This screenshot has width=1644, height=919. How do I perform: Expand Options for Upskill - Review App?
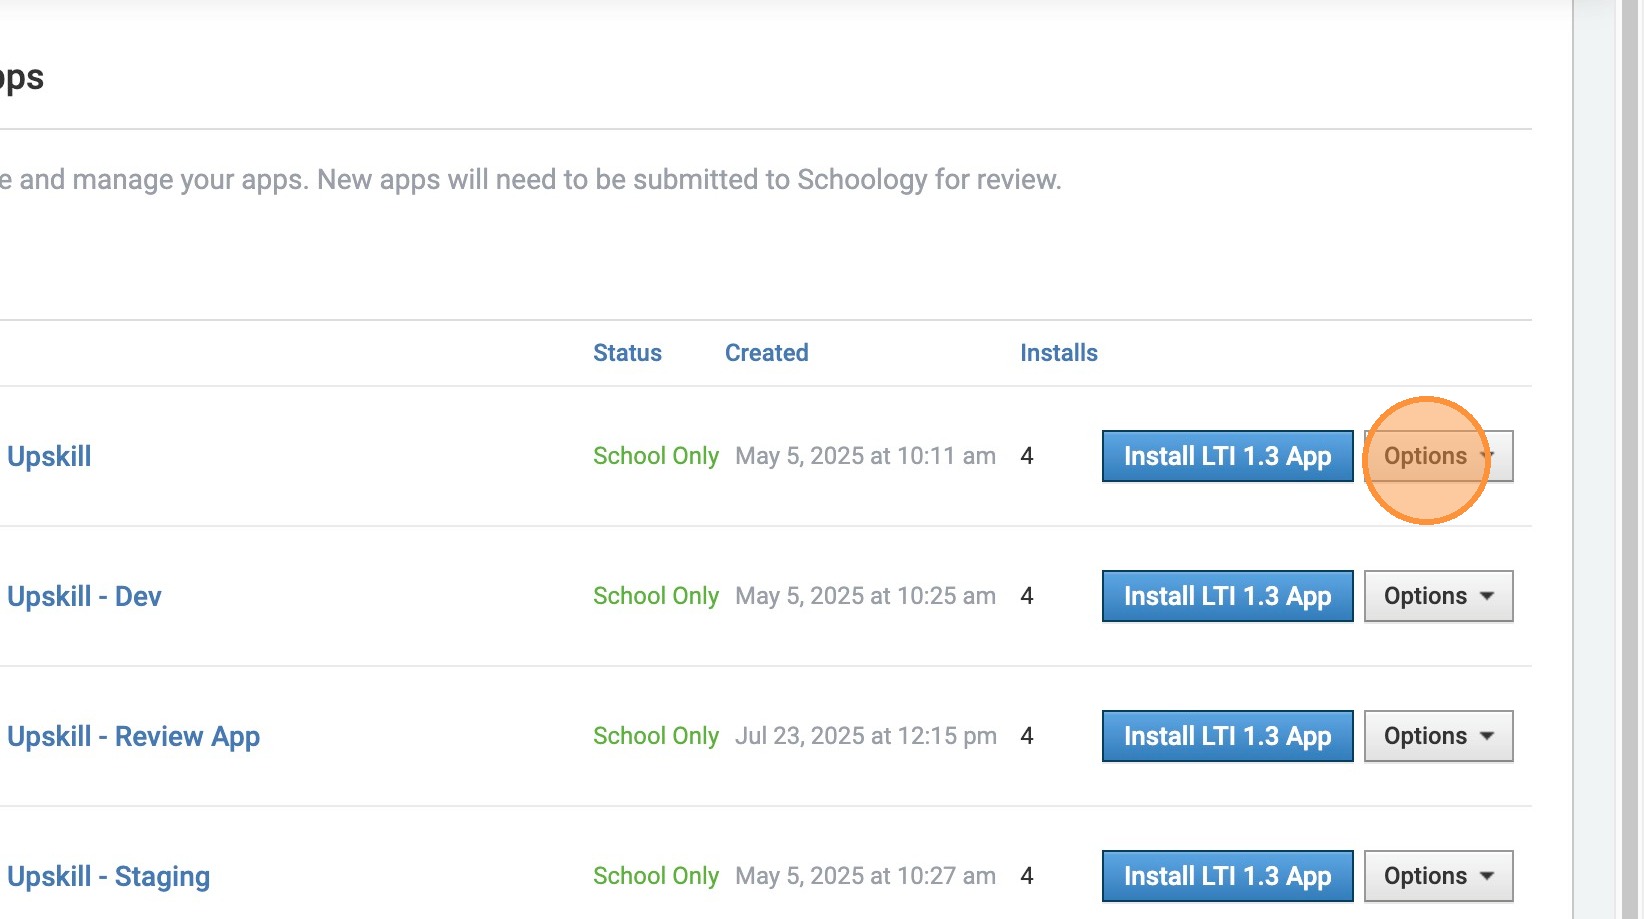pyautogui.click(x=1438, y=736)
